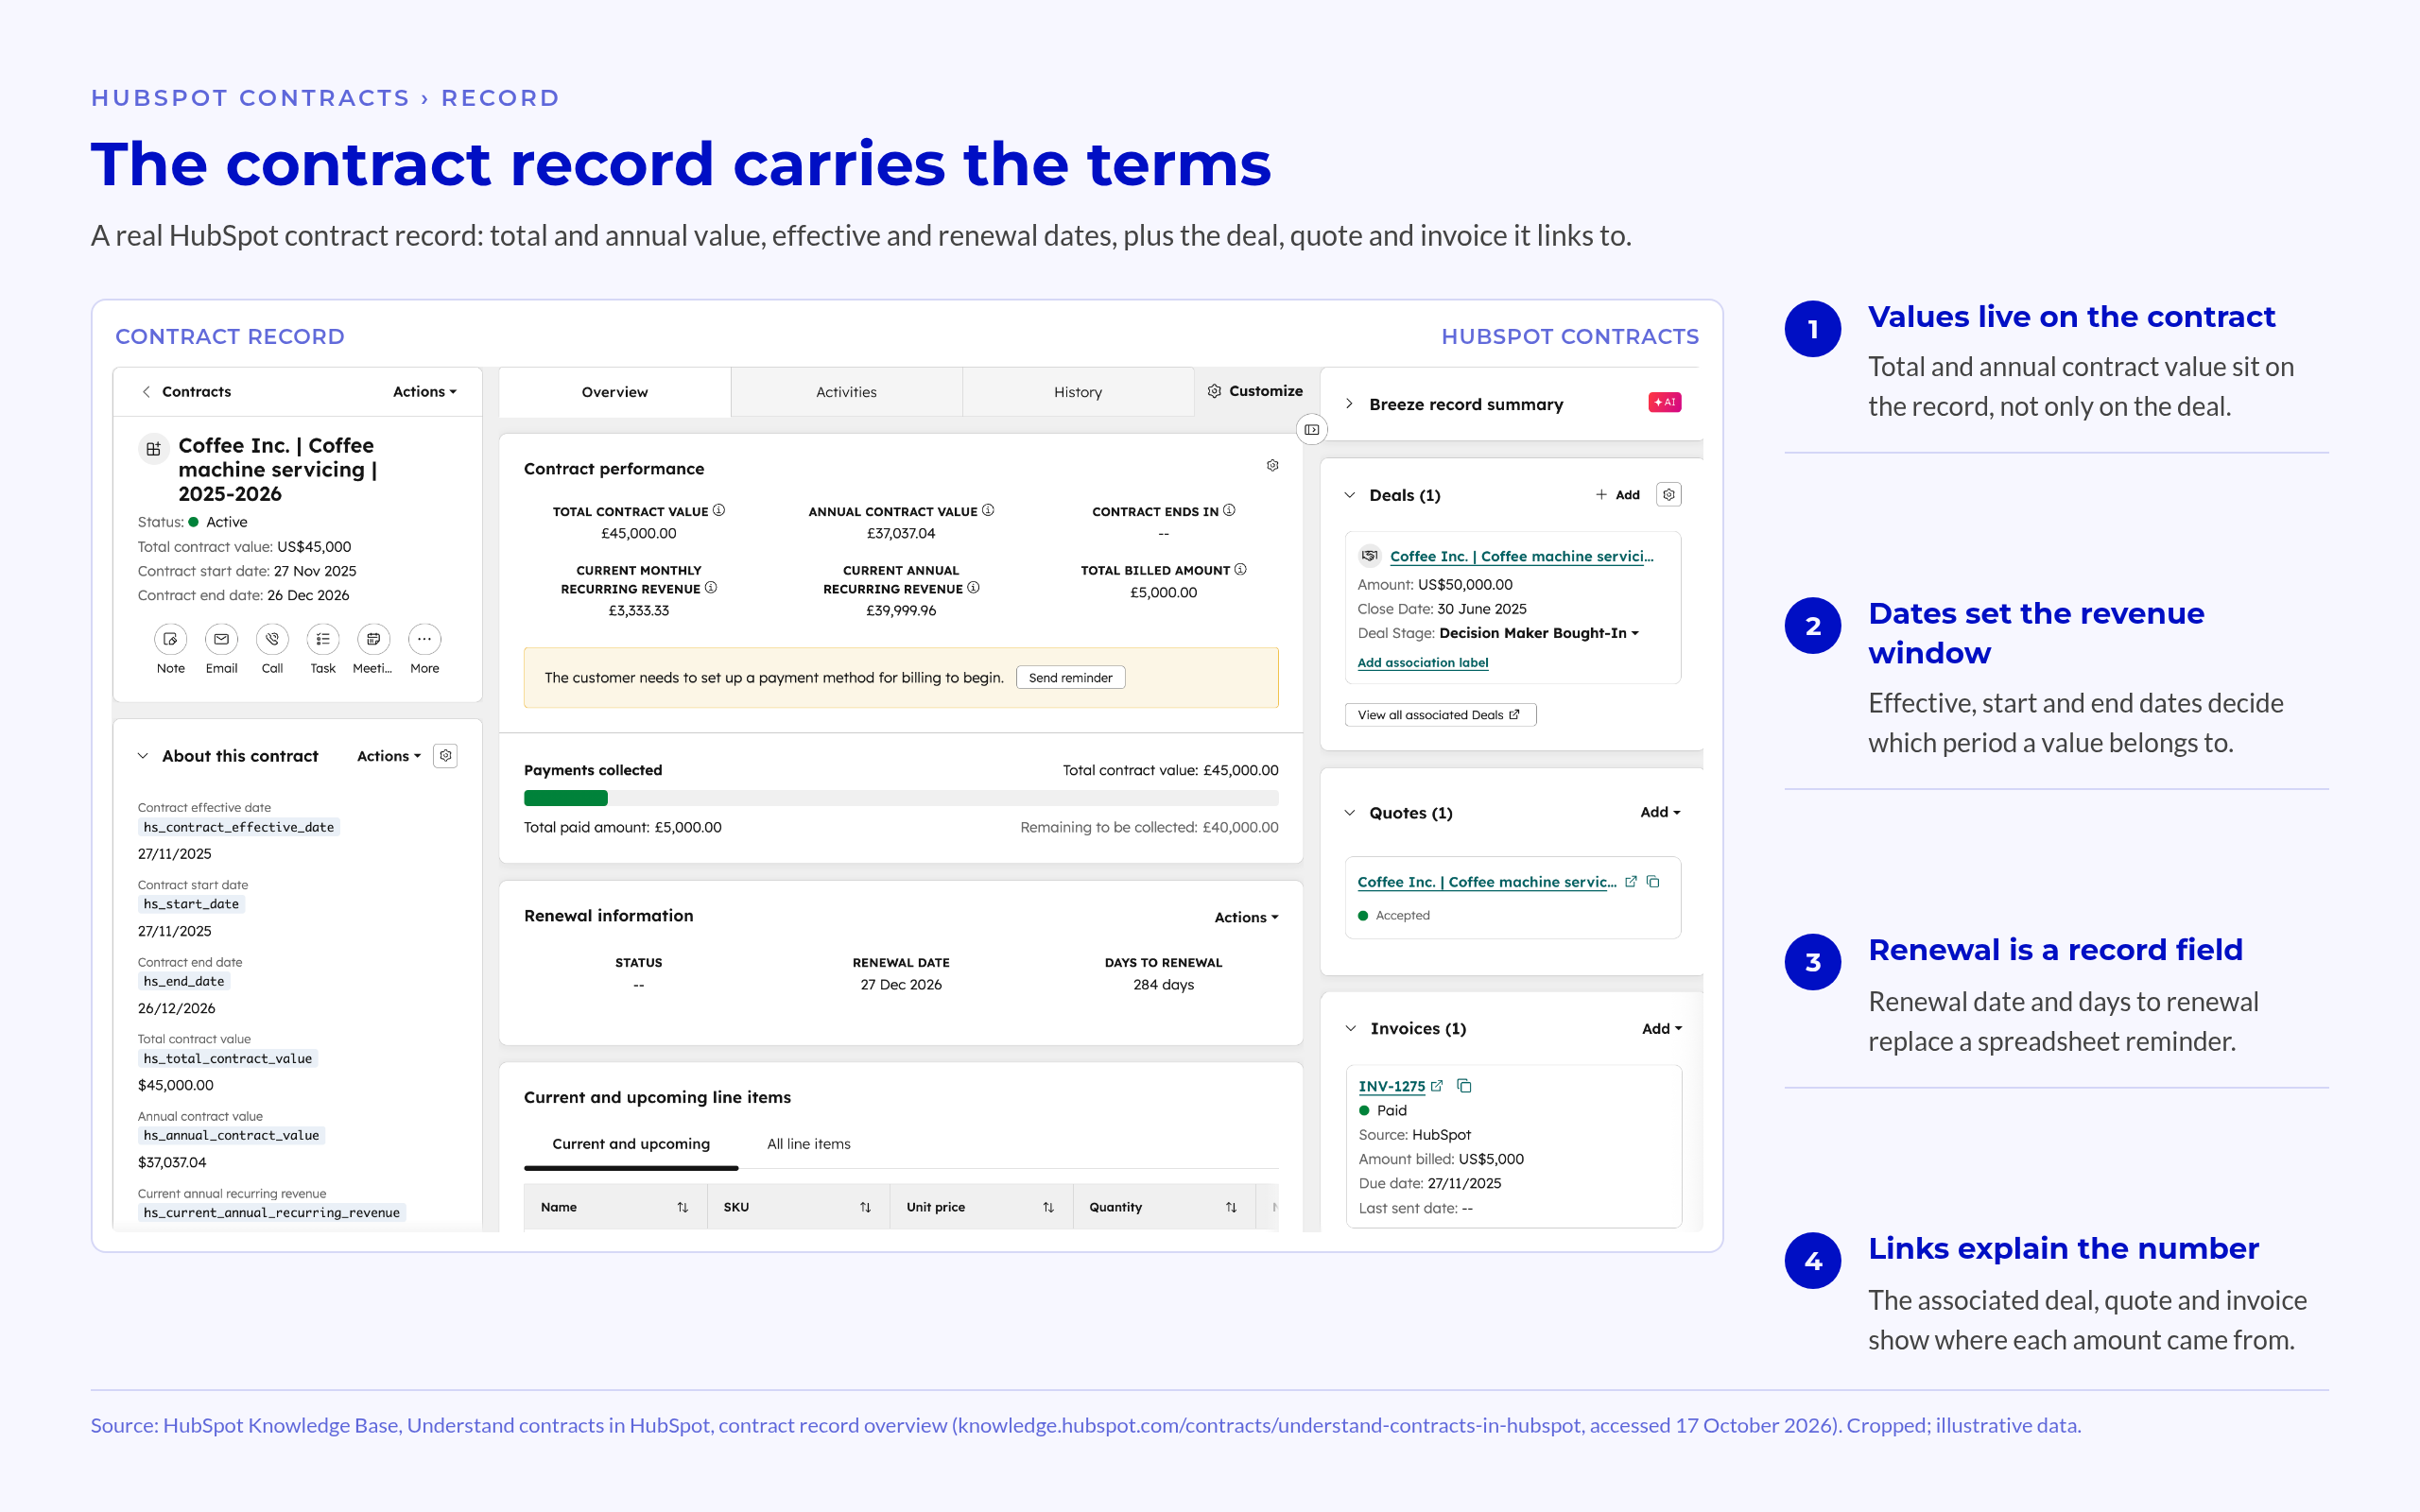2420x1512 pixels.
Task: Click the Call action icon
Action: click(x=272, y=639)
